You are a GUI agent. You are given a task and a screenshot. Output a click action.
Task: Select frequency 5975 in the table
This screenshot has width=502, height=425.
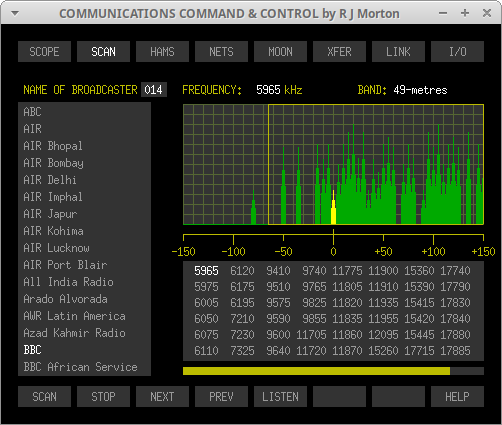(206, 287)
